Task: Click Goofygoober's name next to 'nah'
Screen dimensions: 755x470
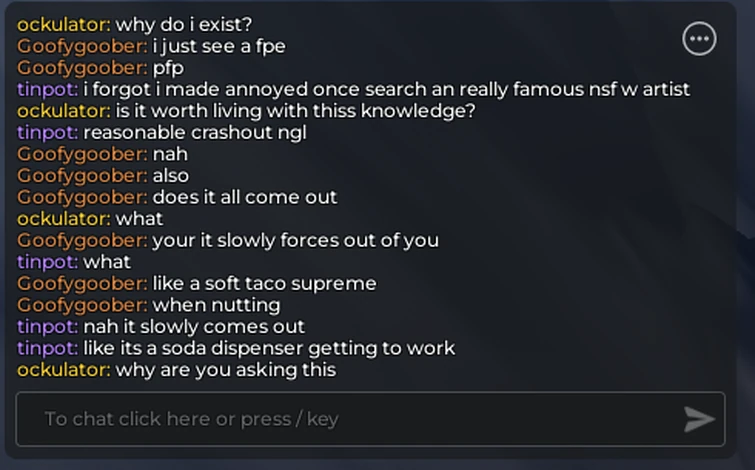Action: [82, 155]
